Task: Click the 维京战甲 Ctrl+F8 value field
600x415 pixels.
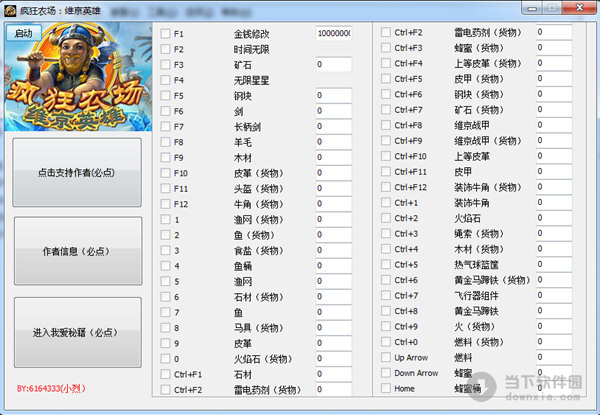Action: (554, 125)
